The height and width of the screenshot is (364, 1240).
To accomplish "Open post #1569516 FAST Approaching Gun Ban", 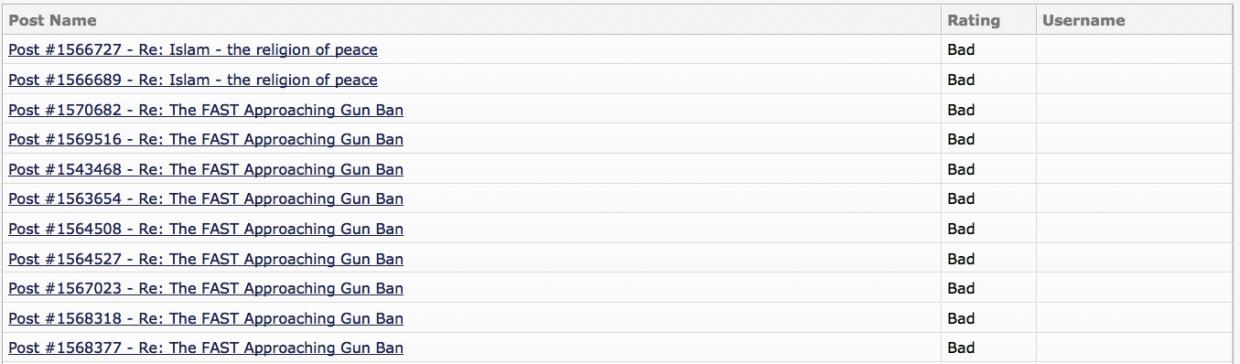I will 206,139.
